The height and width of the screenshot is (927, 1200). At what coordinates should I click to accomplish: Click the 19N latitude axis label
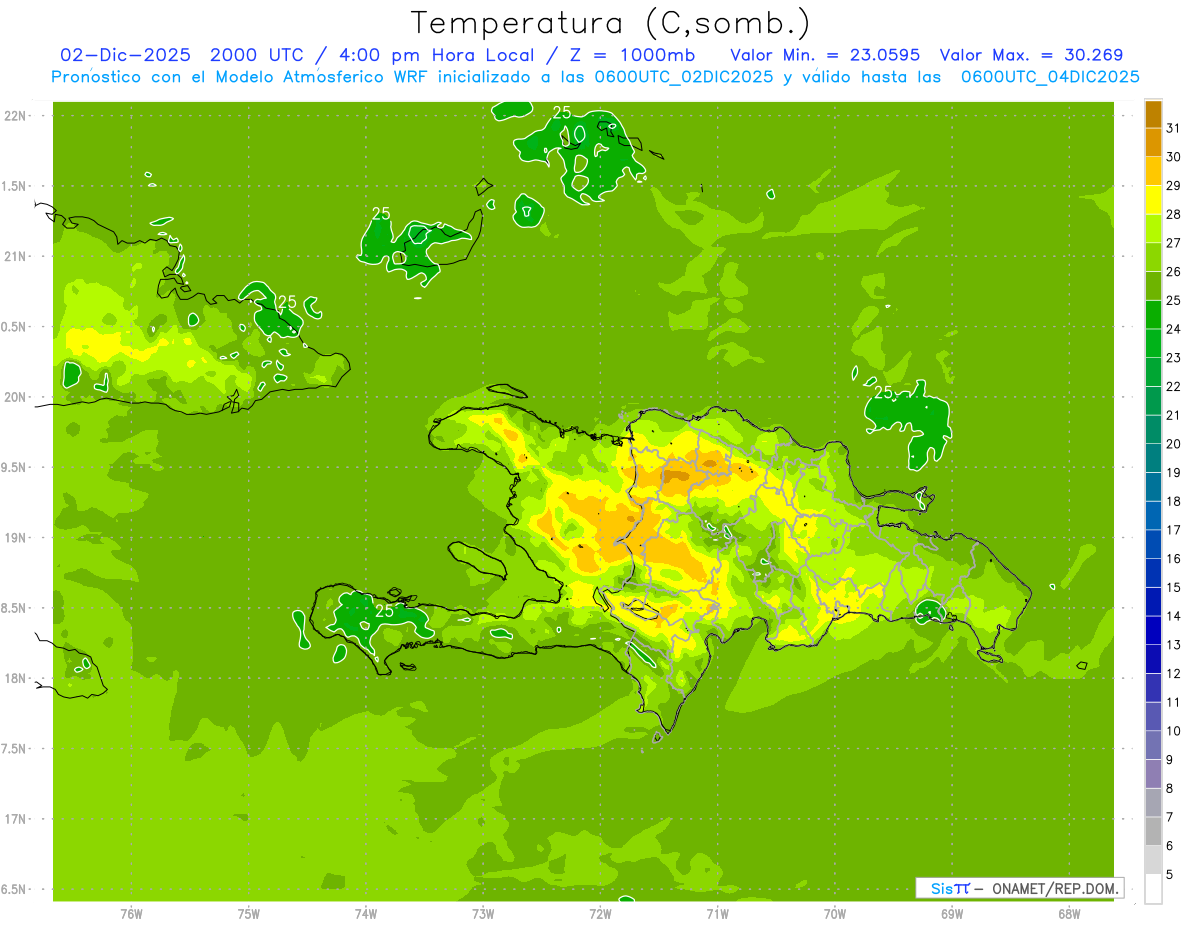[x=16, y=538]
